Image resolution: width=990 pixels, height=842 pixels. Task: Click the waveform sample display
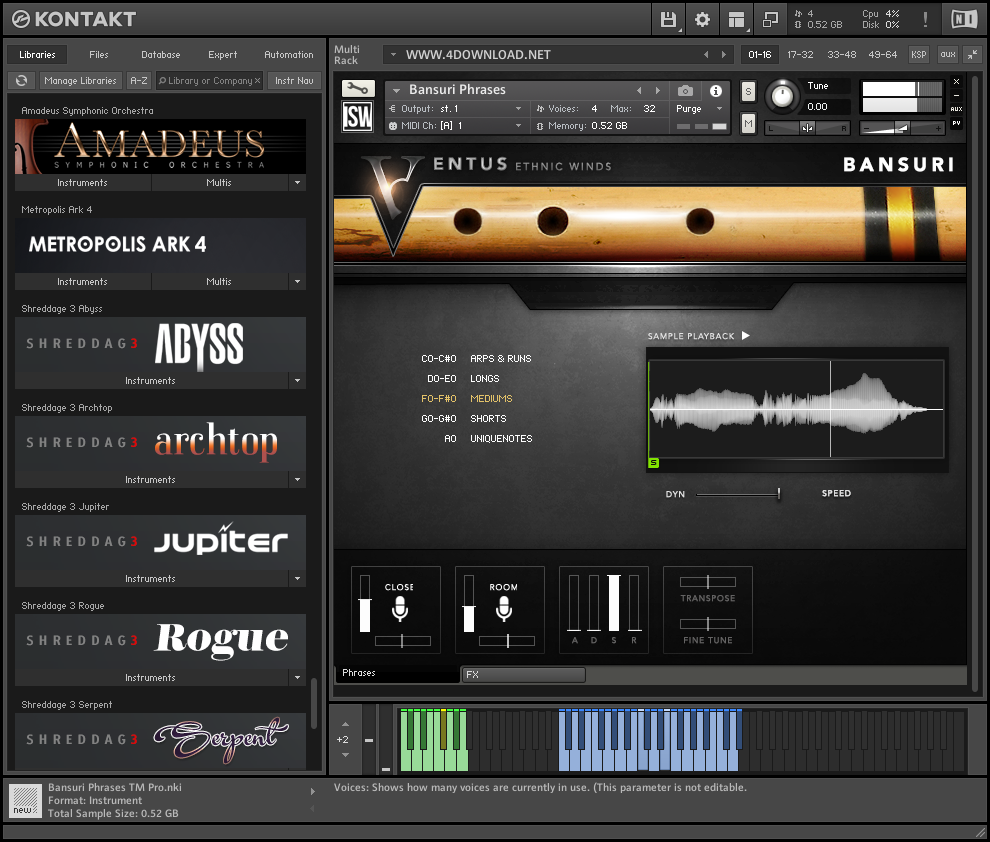point(796,409)
